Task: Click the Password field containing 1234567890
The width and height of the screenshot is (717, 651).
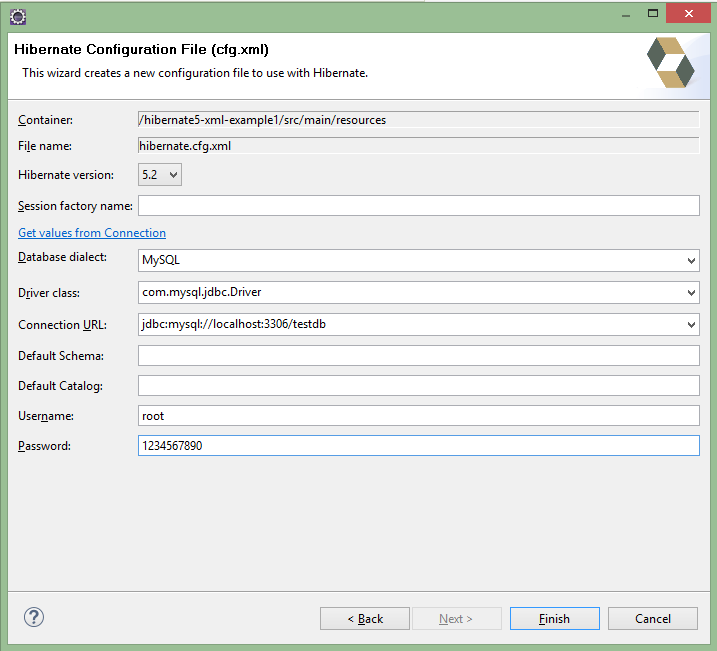Action: click(419, 445)
